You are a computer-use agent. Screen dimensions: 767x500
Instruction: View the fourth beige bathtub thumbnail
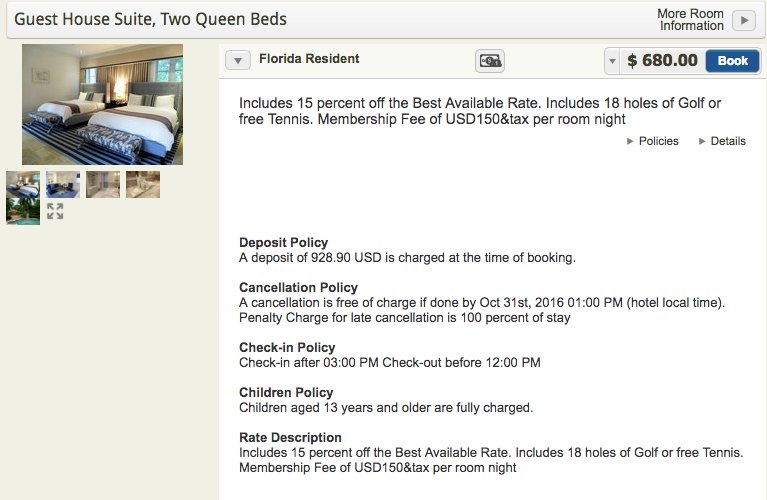(x=143, y=184)
